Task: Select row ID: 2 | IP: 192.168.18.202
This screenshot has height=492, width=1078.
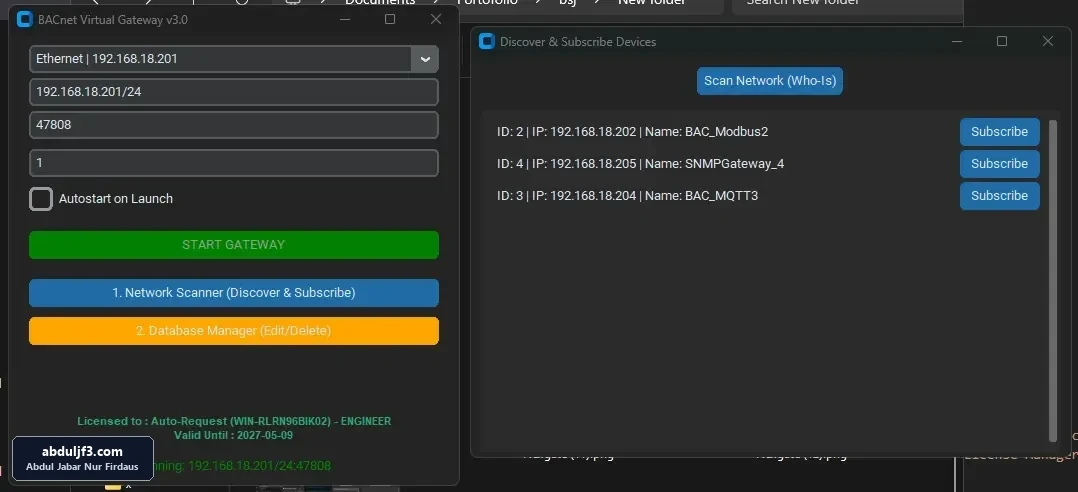Action: (632, 132)
